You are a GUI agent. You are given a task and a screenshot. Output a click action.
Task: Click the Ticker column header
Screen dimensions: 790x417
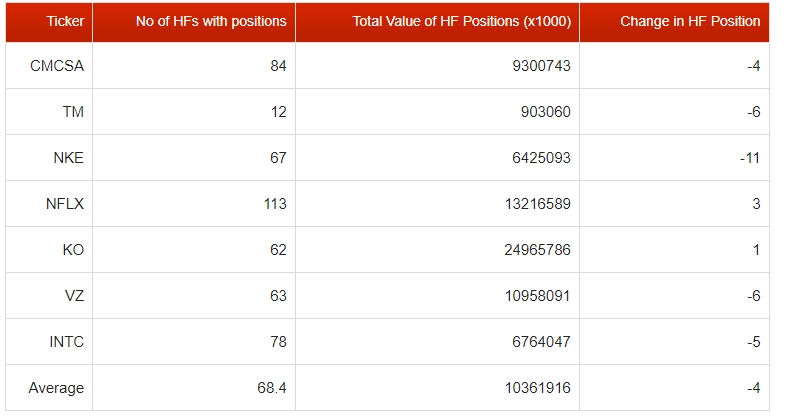(x=65, y=21)
